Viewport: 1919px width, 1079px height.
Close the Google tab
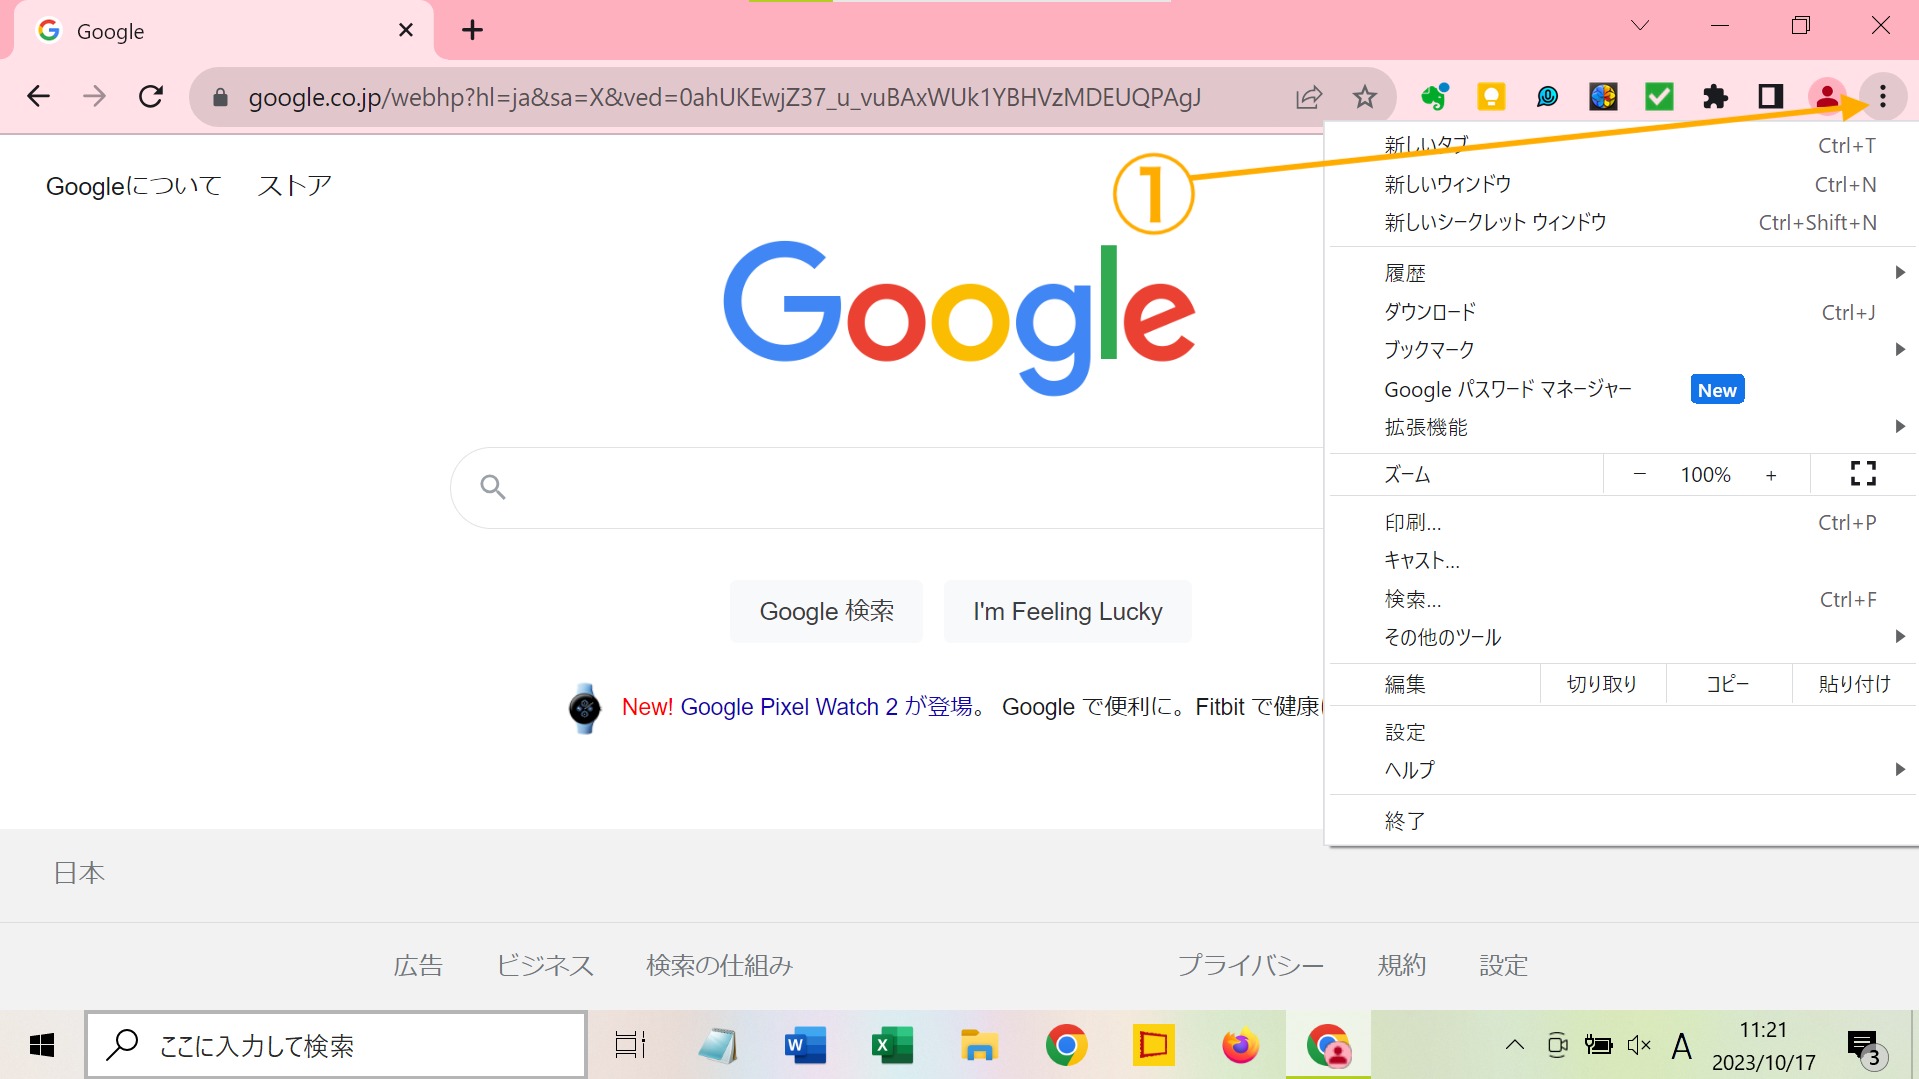coord(405,30)
